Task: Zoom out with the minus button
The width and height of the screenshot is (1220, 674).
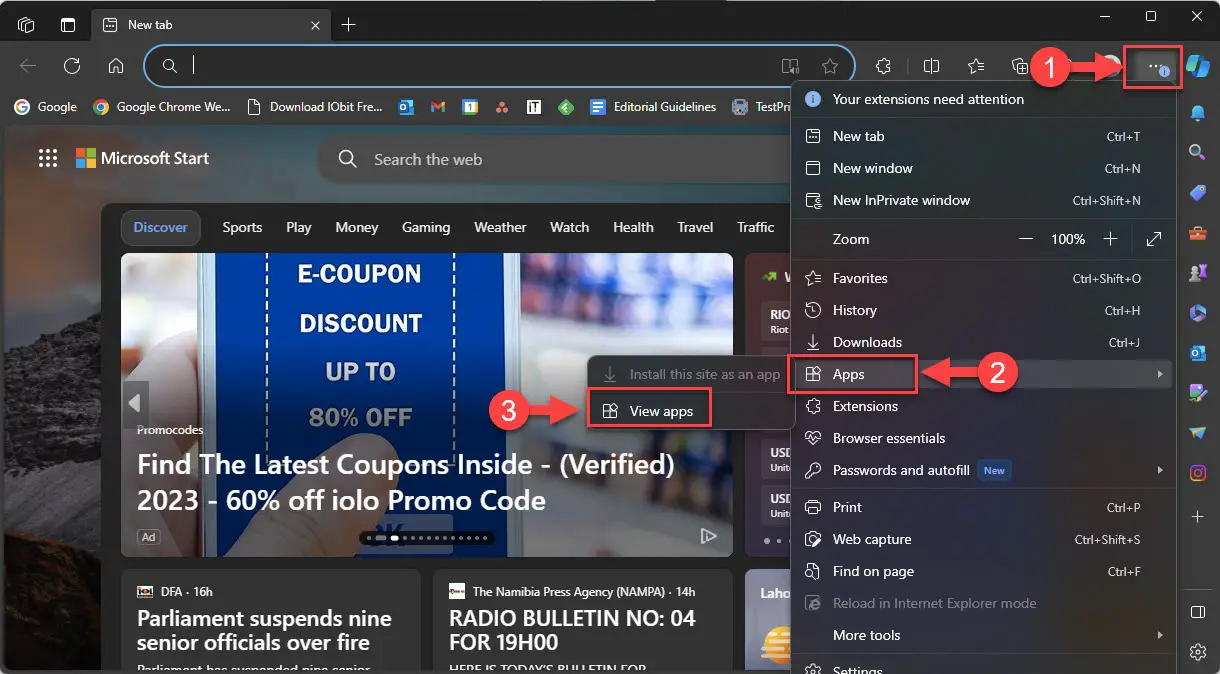Action: click(1025, 239)
